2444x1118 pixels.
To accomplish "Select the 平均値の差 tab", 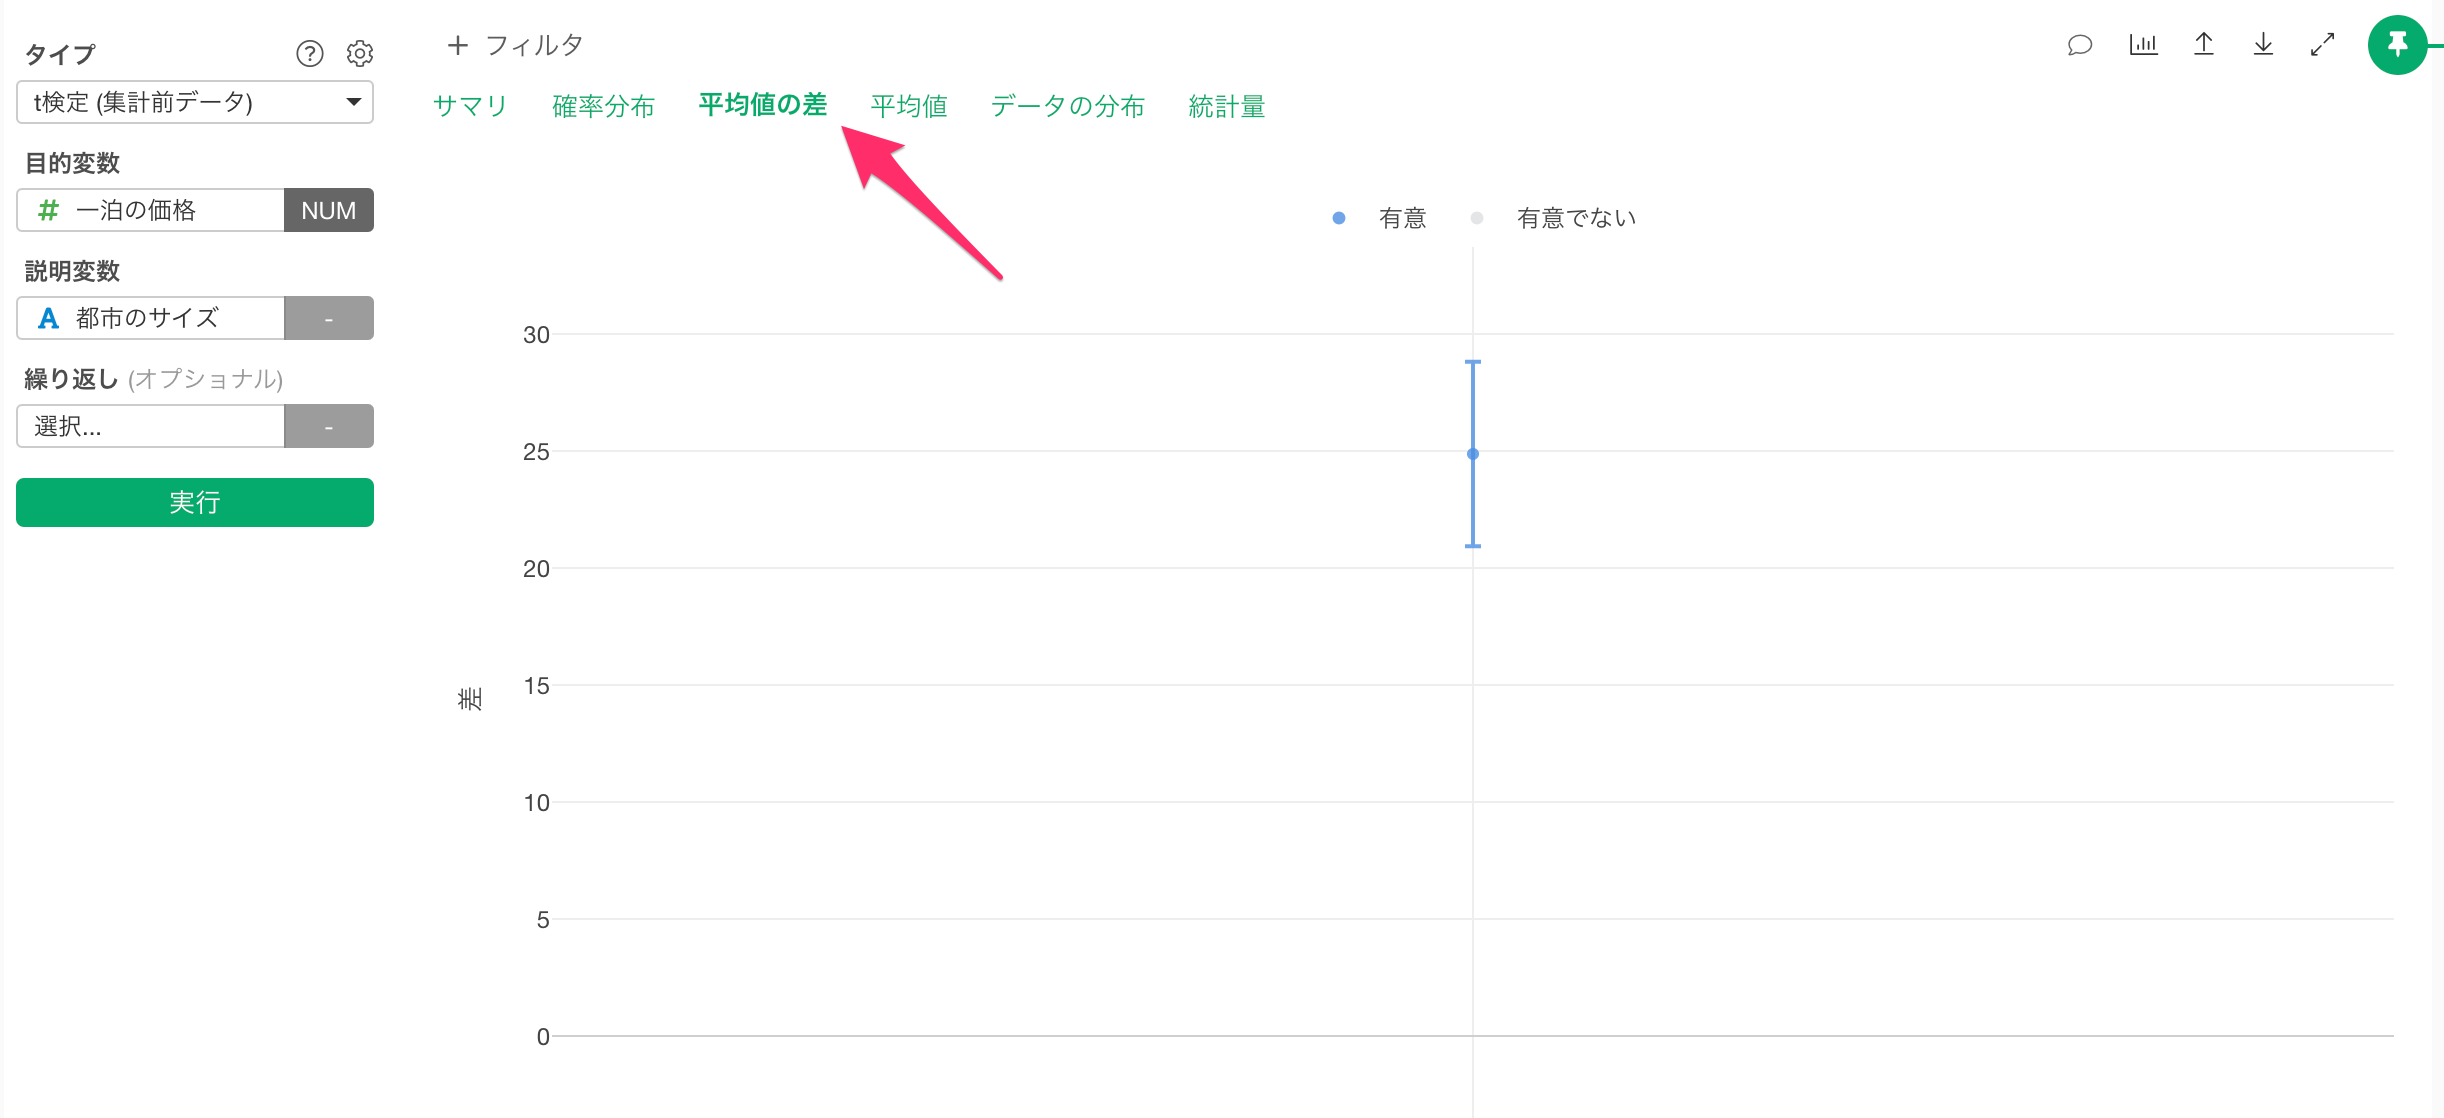I will pyautogui.click(x=763, y=105).
